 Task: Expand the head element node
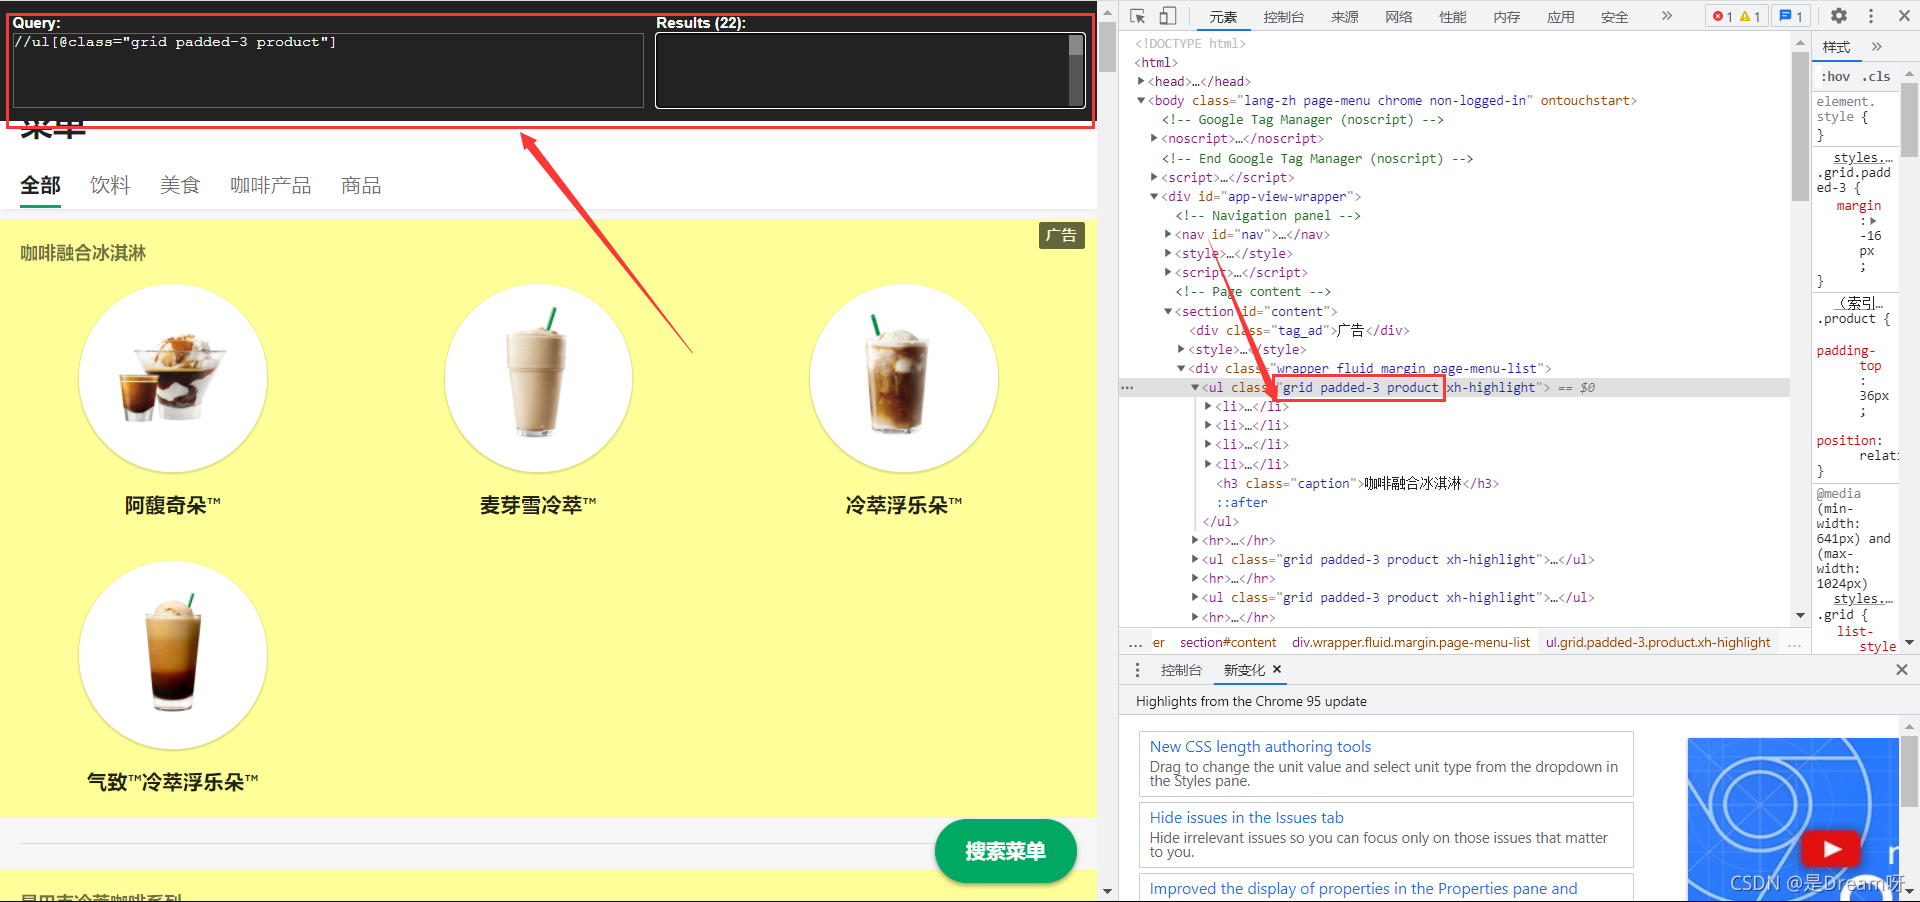tap(1141, 81)
